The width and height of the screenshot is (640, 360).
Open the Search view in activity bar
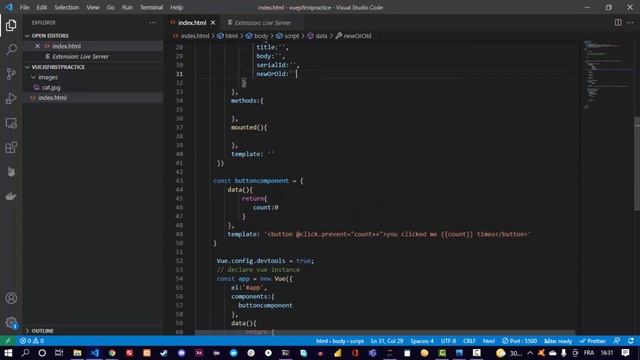click(11, 49)
